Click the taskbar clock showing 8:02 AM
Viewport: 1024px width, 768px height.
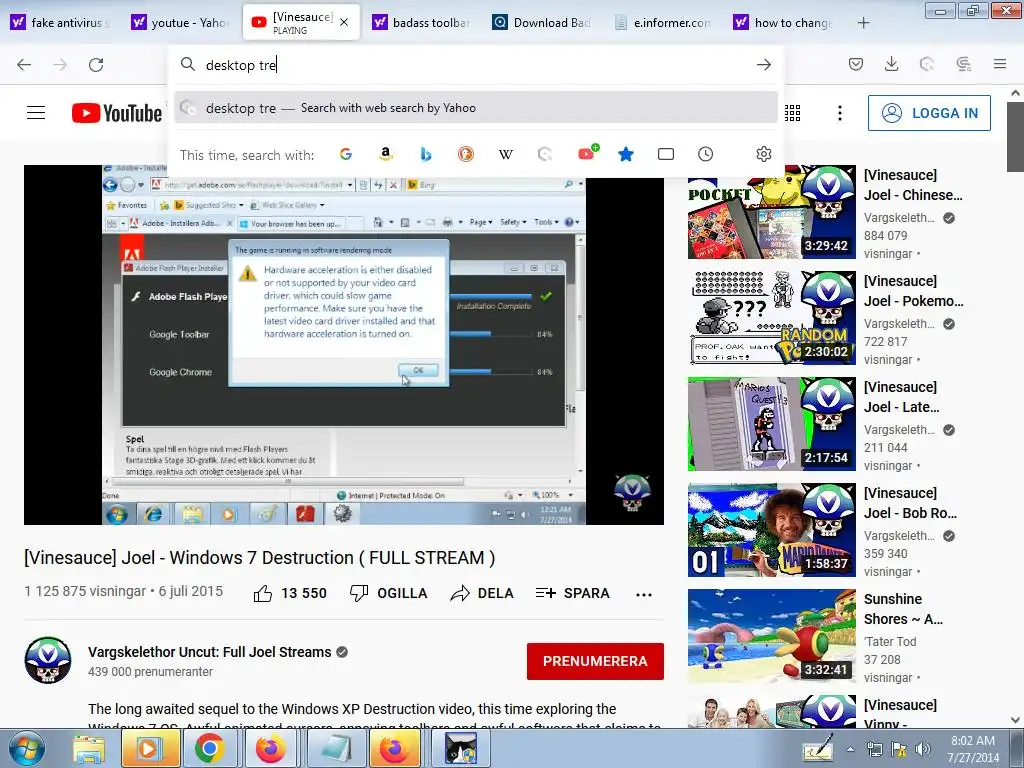point(973,749)
